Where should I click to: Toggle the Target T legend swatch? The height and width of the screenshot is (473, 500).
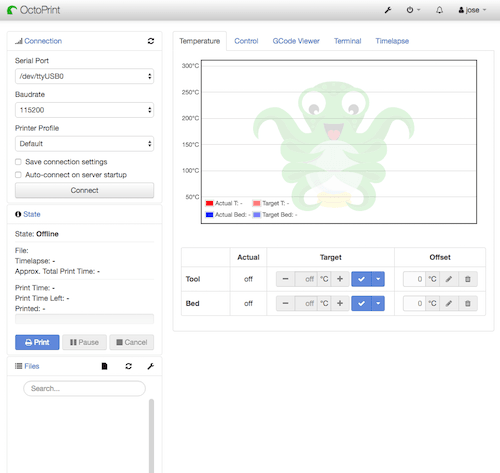257,203
